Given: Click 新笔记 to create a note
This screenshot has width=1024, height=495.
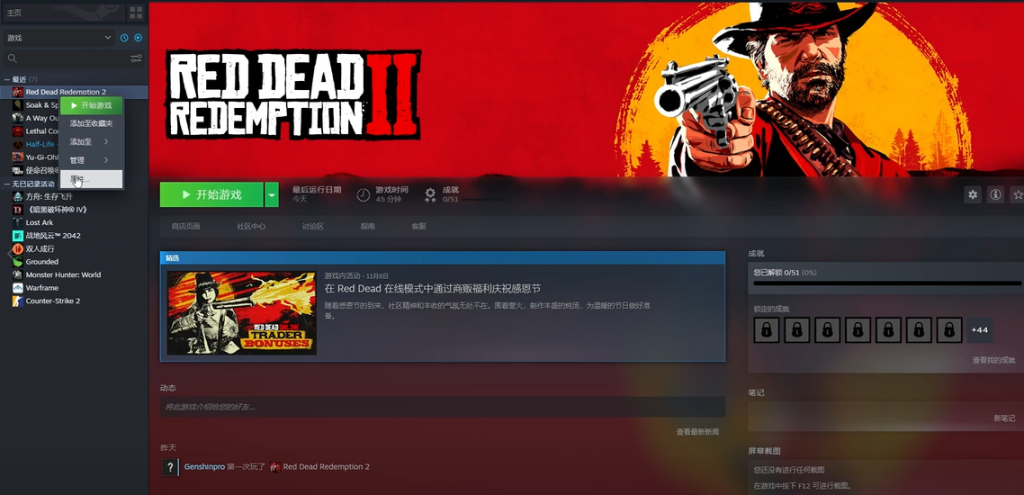Looking at the screenshot, I should 1004,419.
